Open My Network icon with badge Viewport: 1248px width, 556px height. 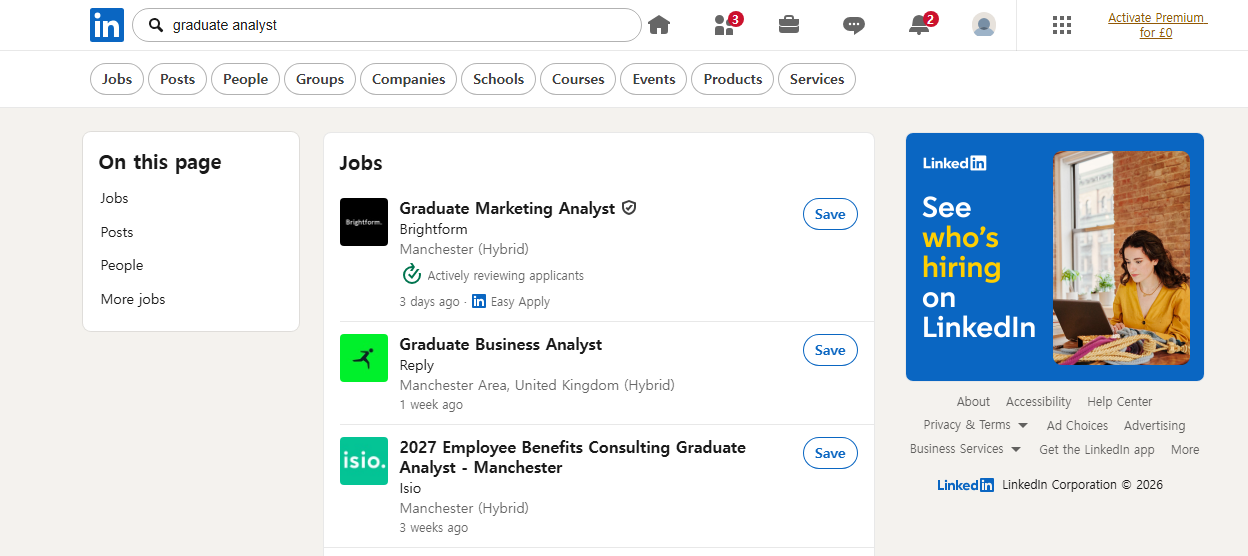[727, 24]
